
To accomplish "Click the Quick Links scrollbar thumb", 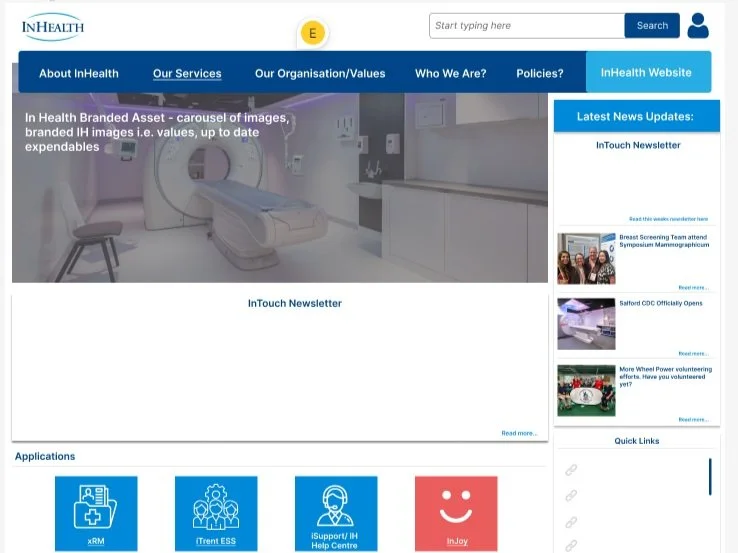I will 710,477.
